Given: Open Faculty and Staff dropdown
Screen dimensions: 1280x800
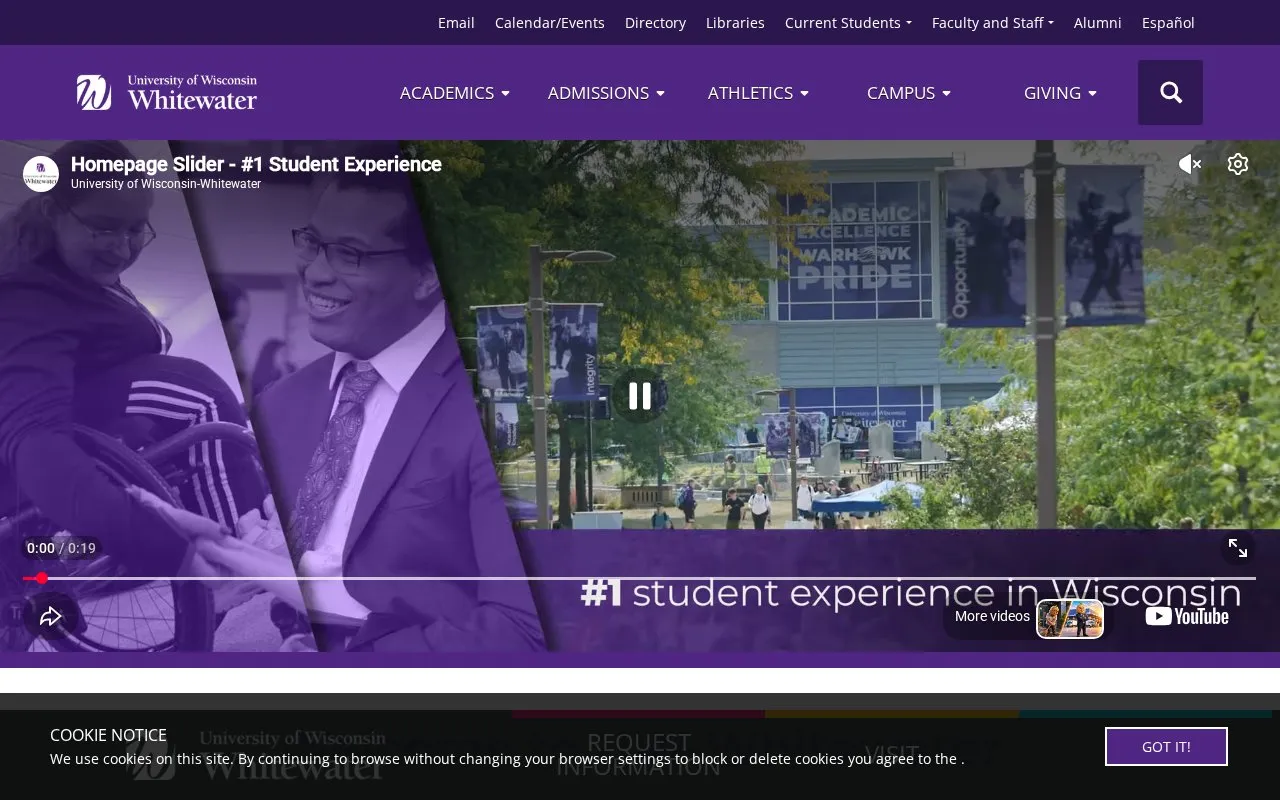Looking at the screenshot, I should click(993, 23).
